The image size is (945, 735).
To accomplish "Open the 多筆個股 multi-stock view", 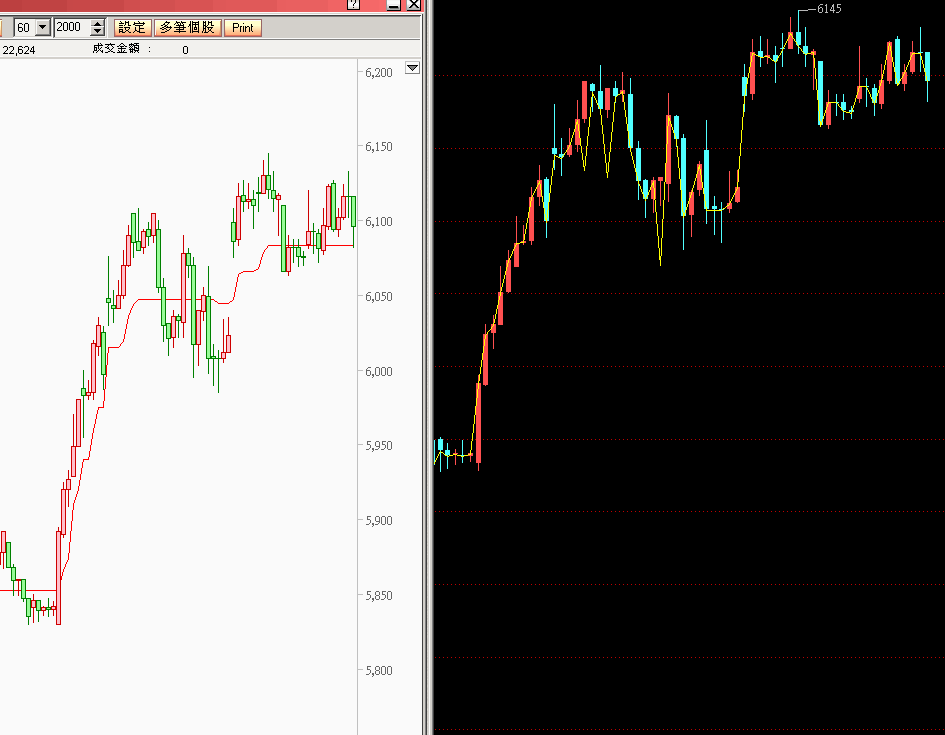I will [186, 27].
